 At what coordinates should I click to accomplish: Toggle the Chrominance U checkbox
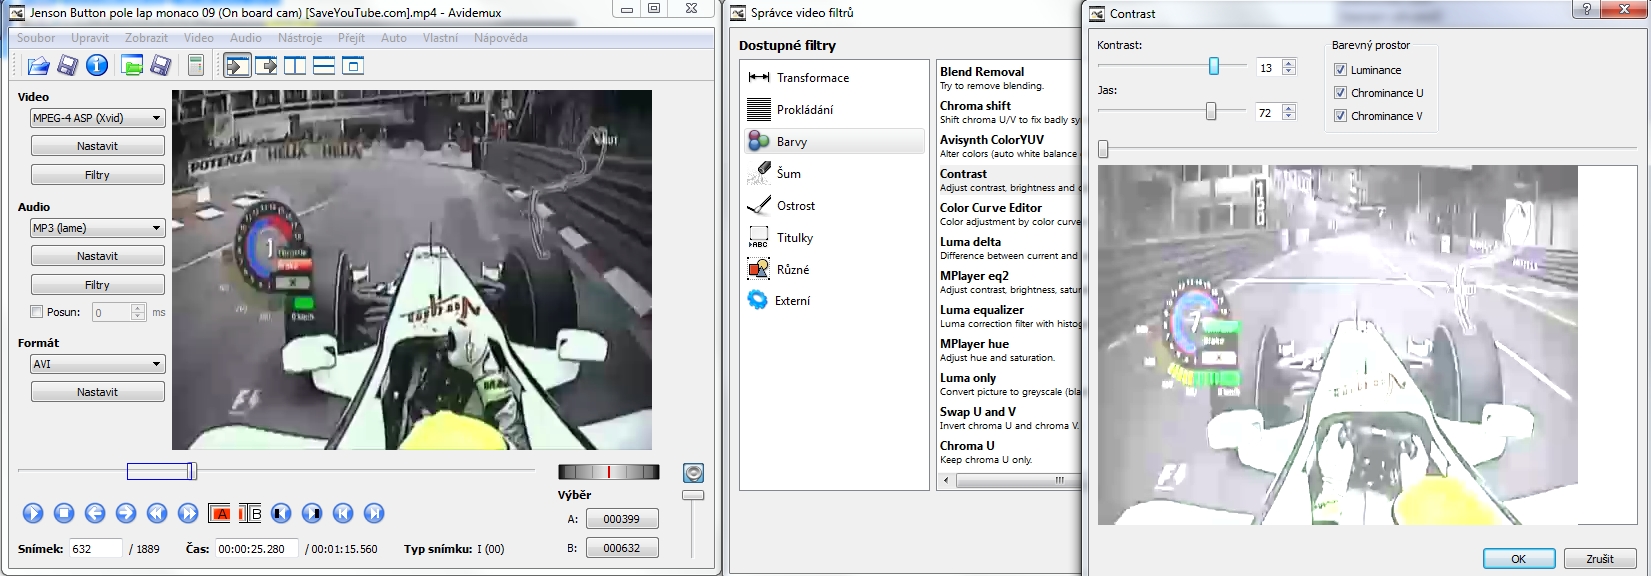click(x=1340, y=93)
